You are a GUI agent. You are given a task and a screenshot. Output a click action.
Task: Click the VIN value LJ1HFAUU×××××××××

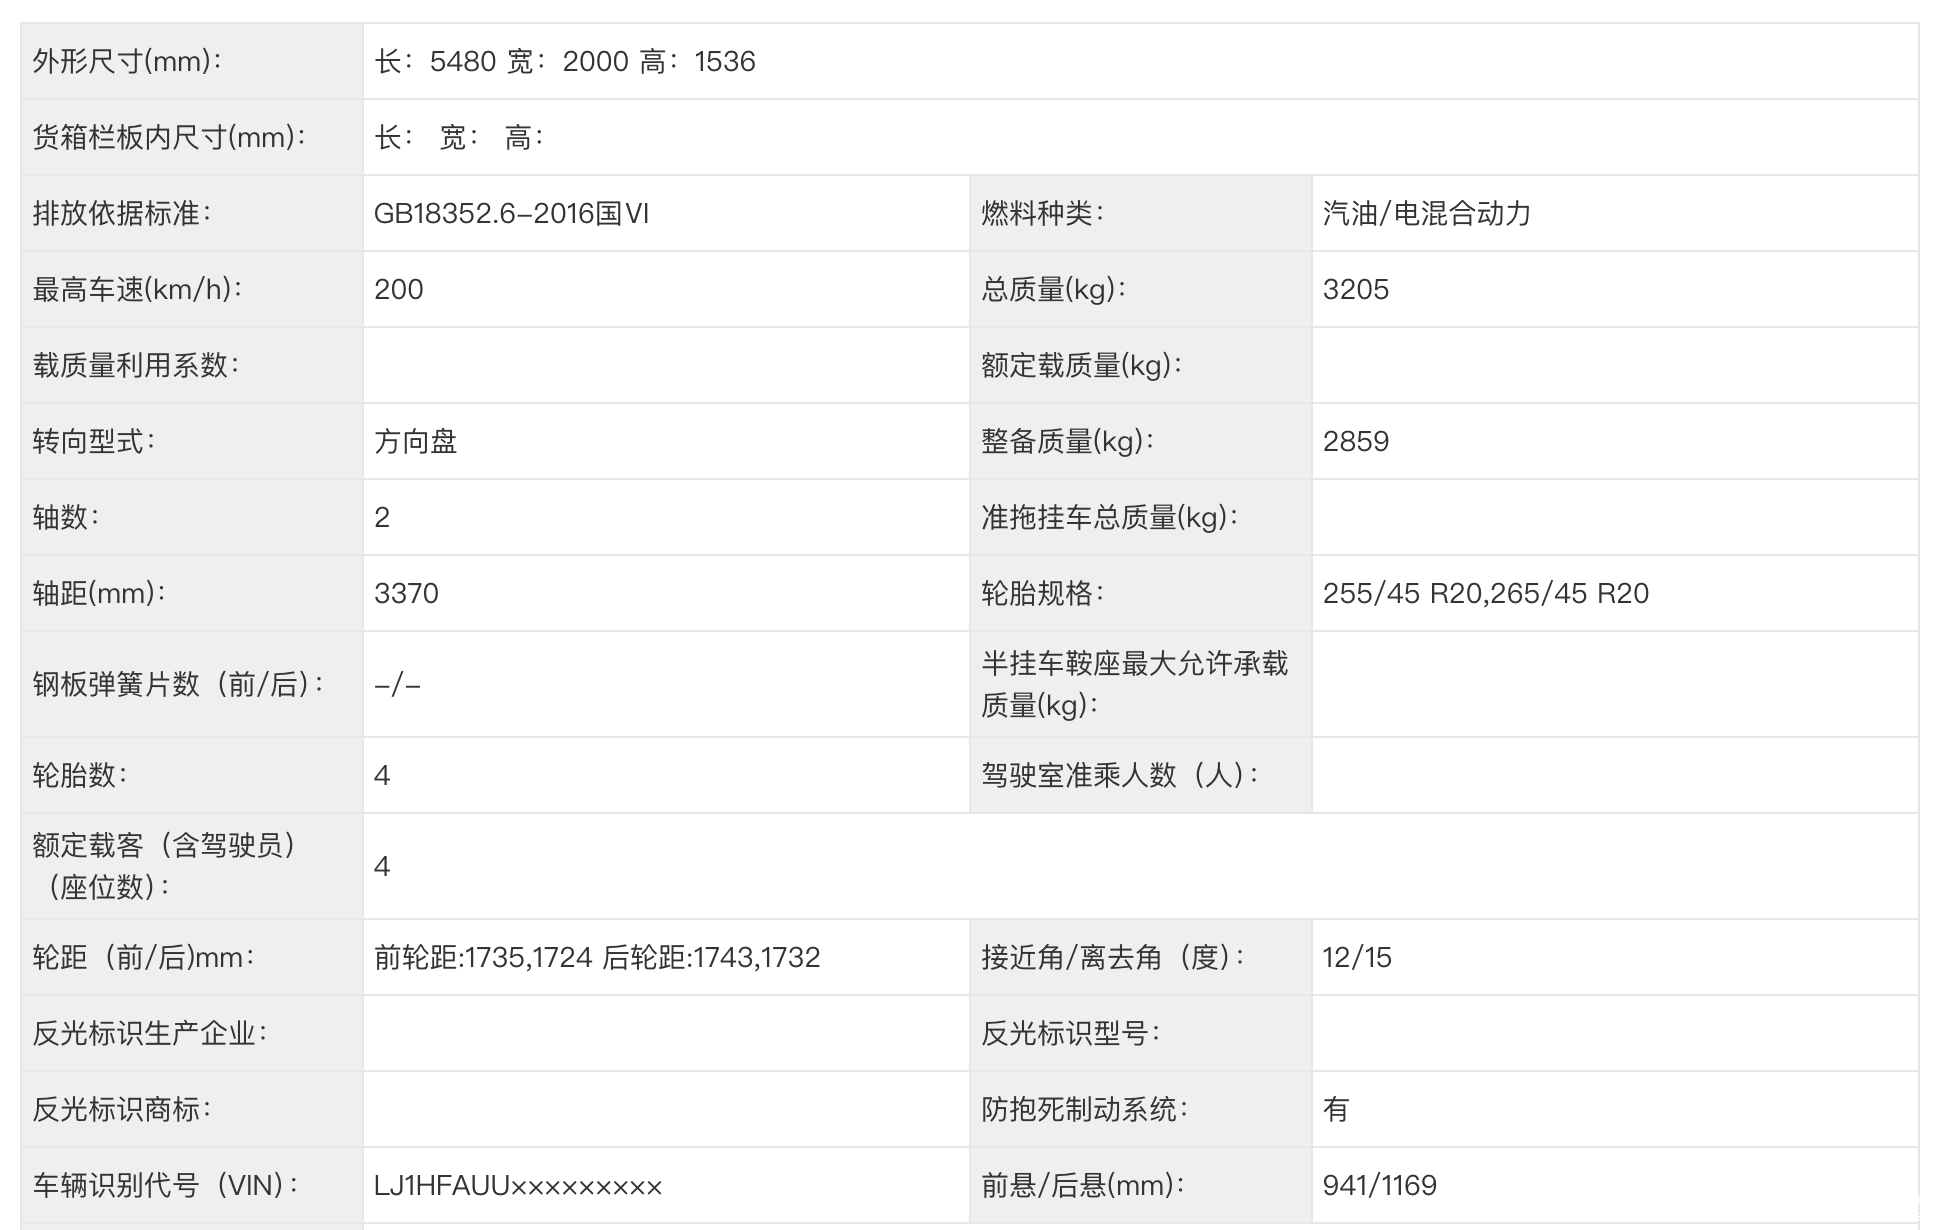click(x=518, y=1186)
